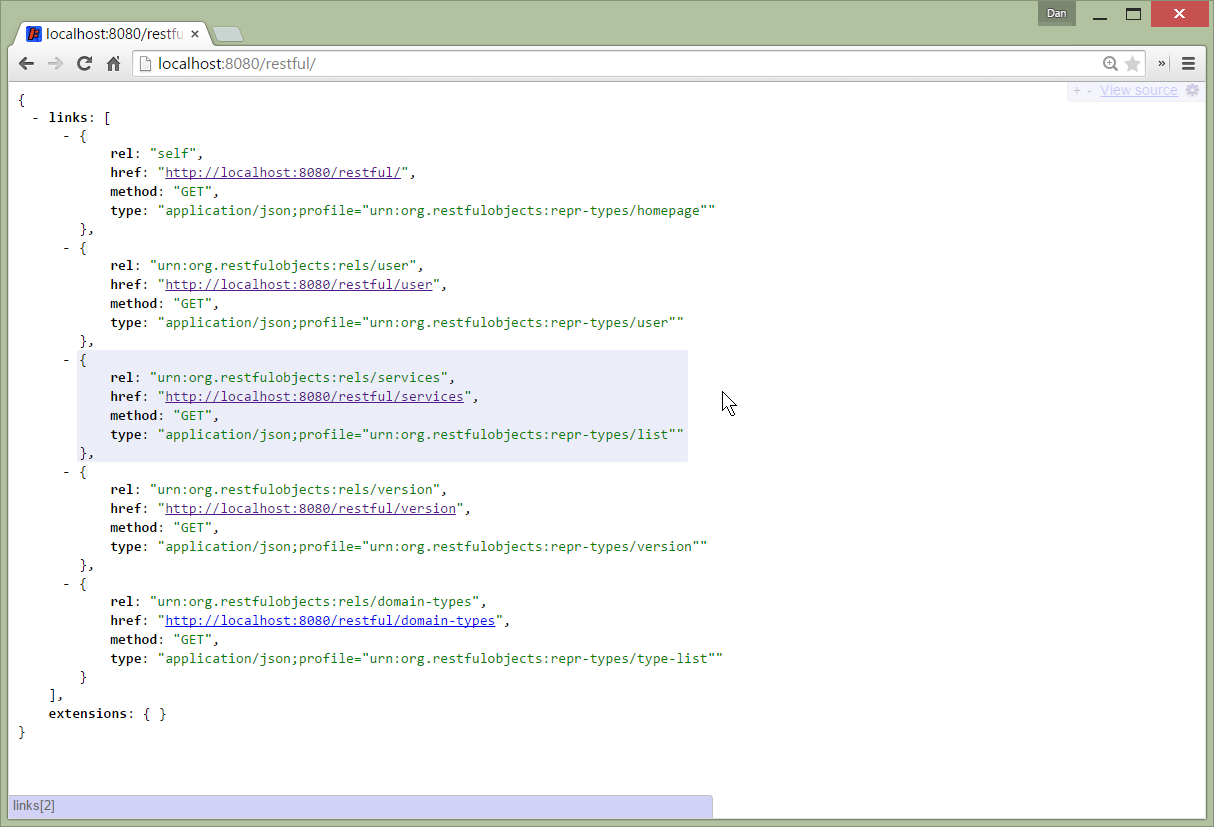Image resolution: width=1214 pixels, height=827 pixels.
Task: Open JSON viewer settings gear icon
Action: (x=1192, y=90)
